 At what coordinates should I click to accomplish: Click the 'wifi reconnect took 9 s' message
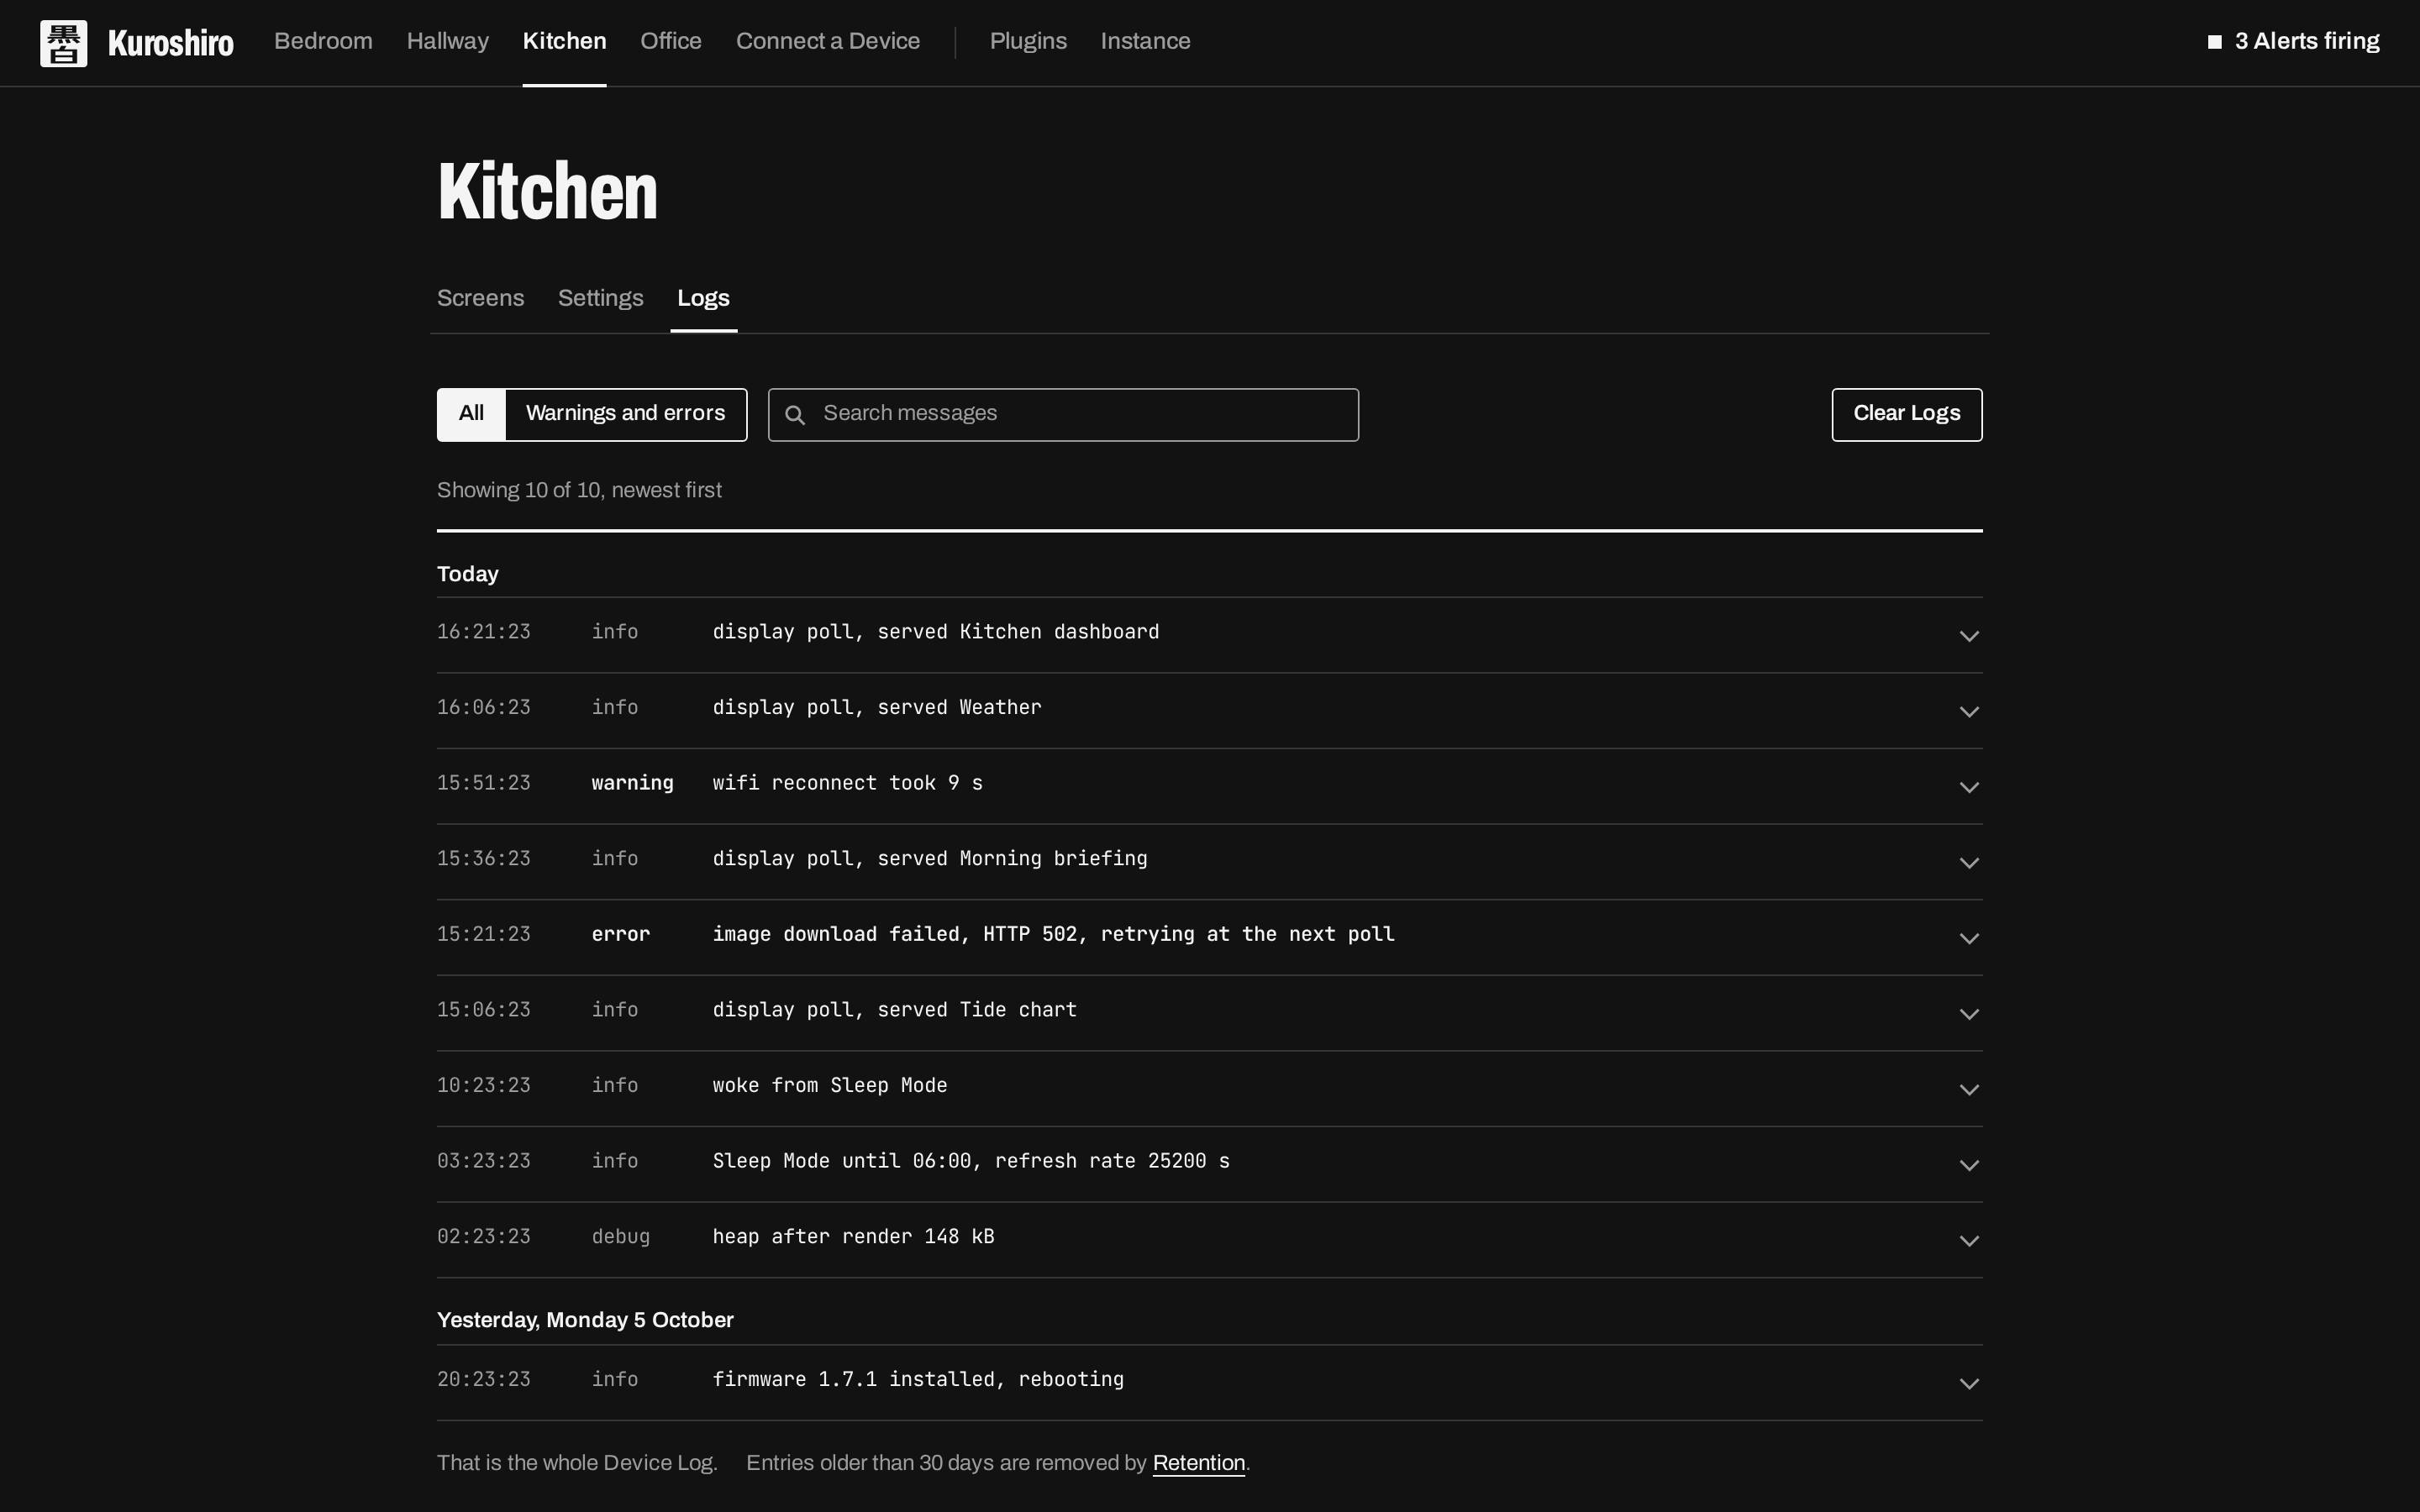(847, 783)
